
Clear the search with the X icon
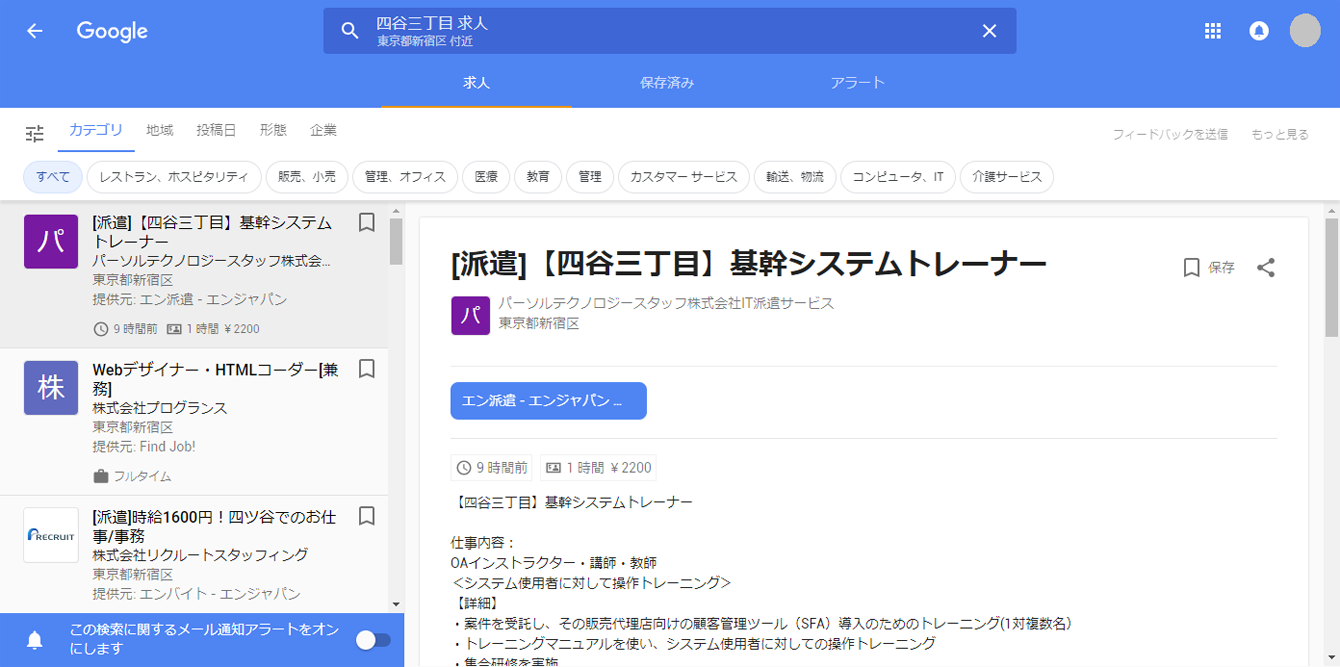click(x=989, y=31)
